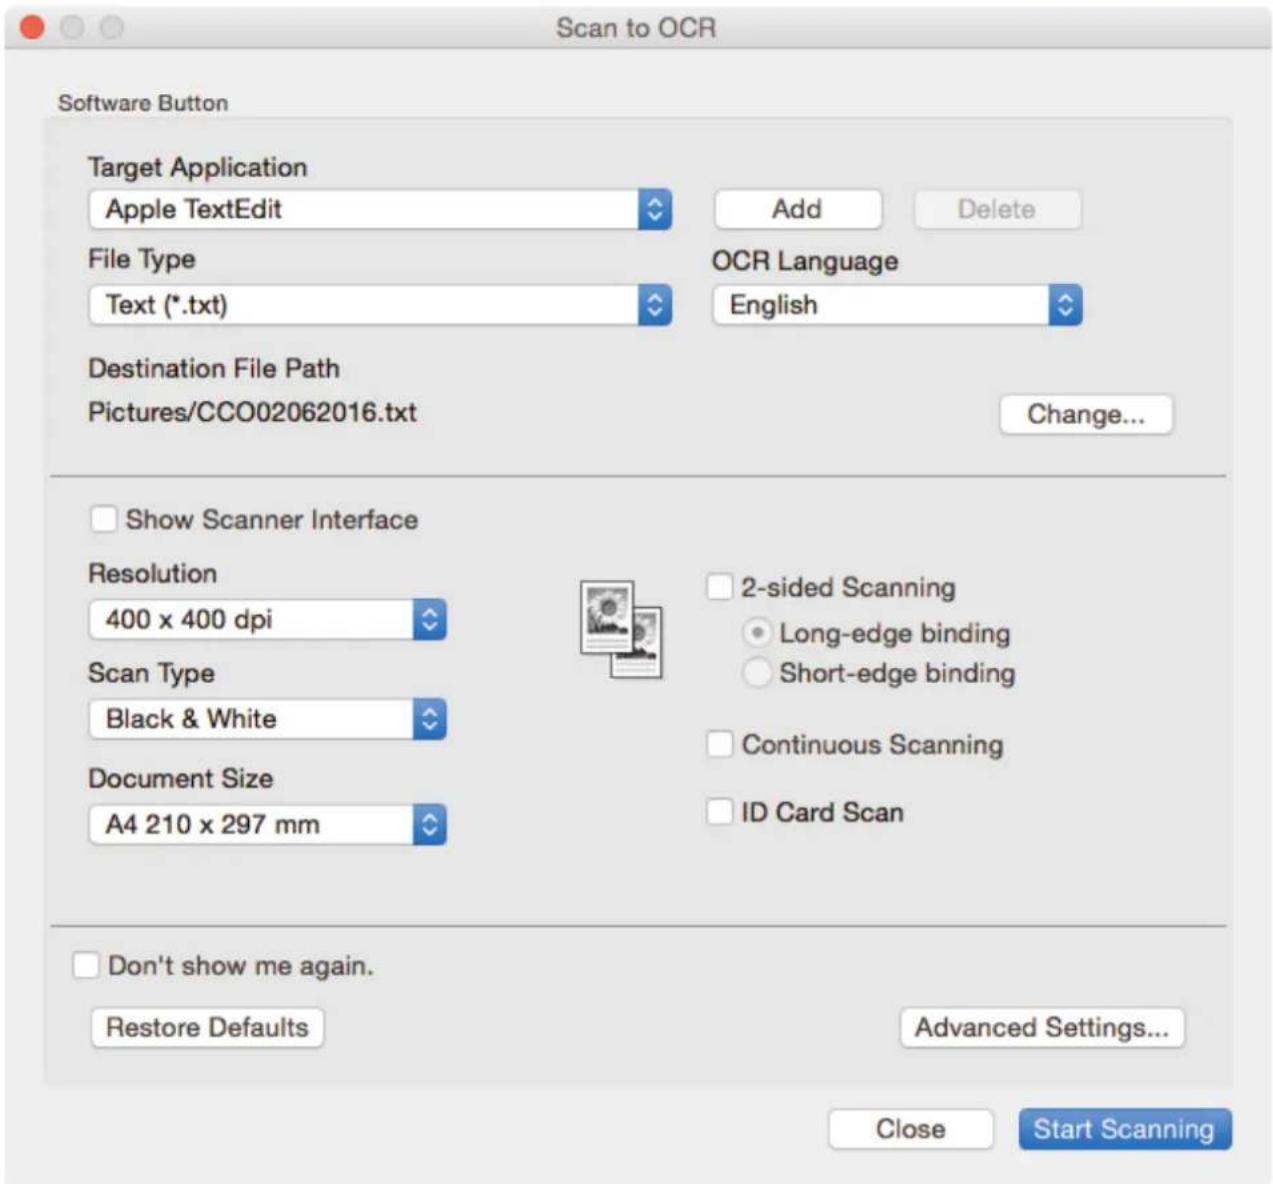Open the OCR Language dropdown
1273x1184 pixels.
(897, 305)
